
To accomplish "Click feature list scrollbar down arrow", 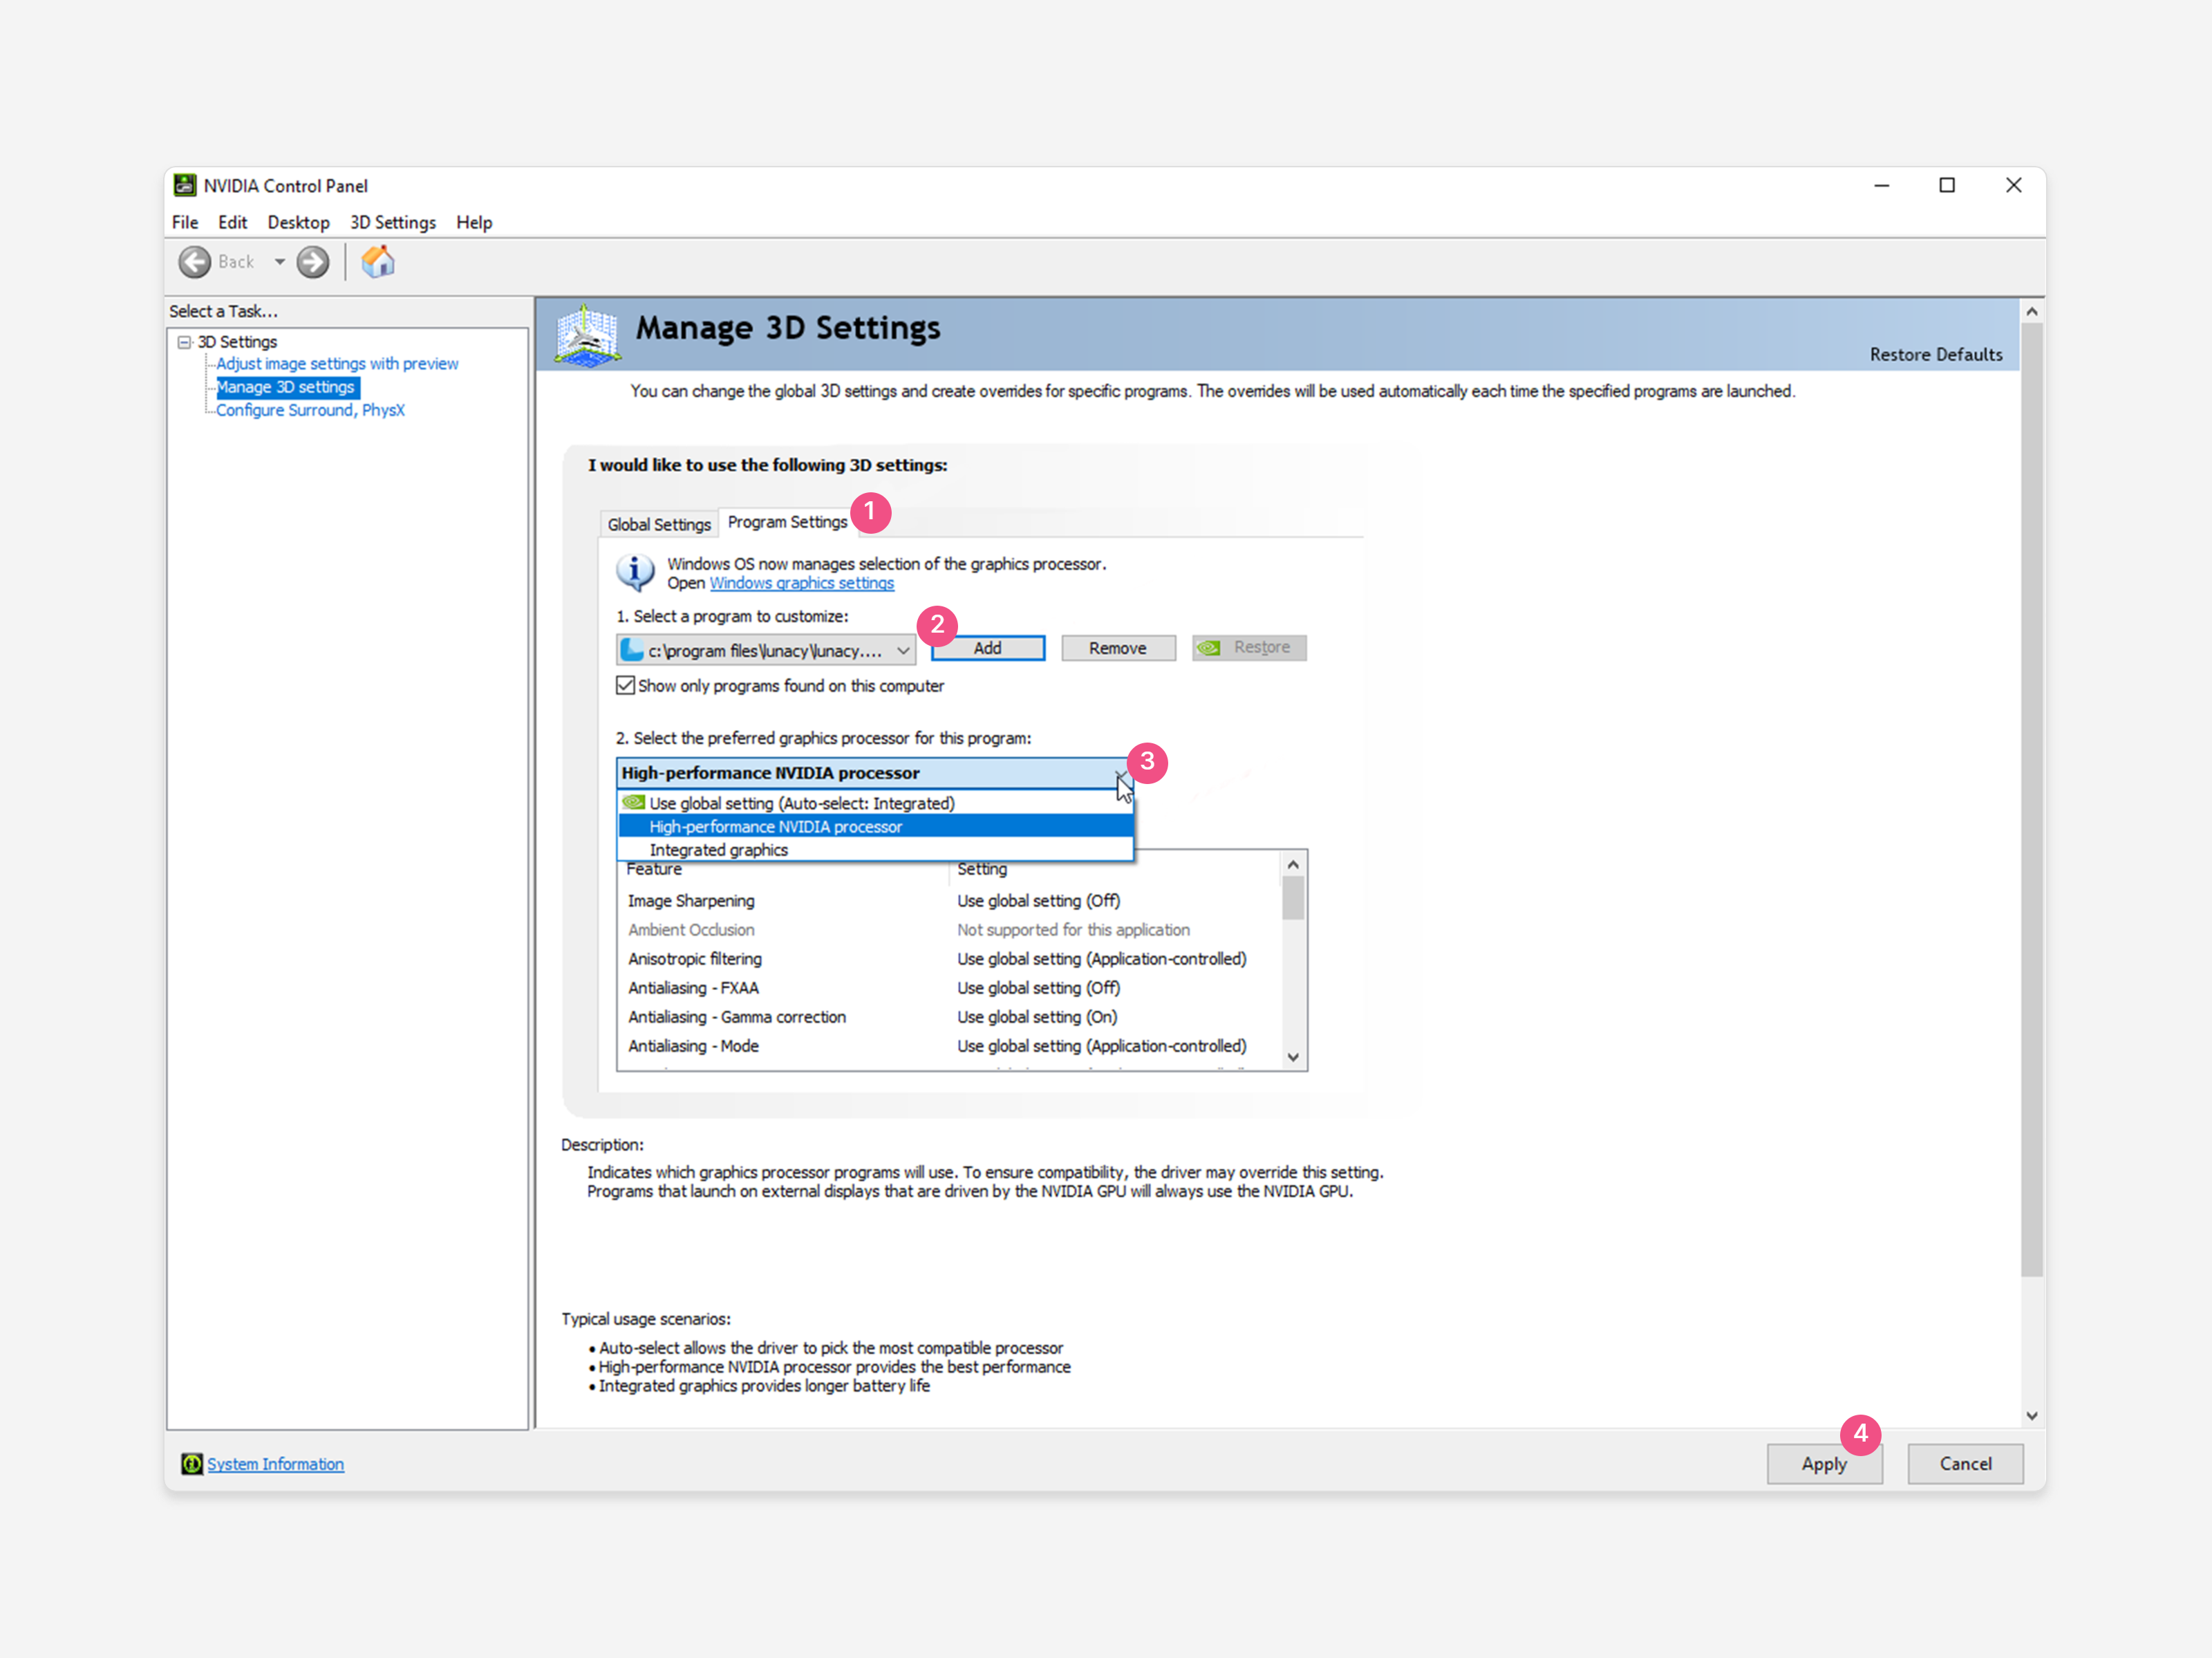I will click(1293, 1057).
